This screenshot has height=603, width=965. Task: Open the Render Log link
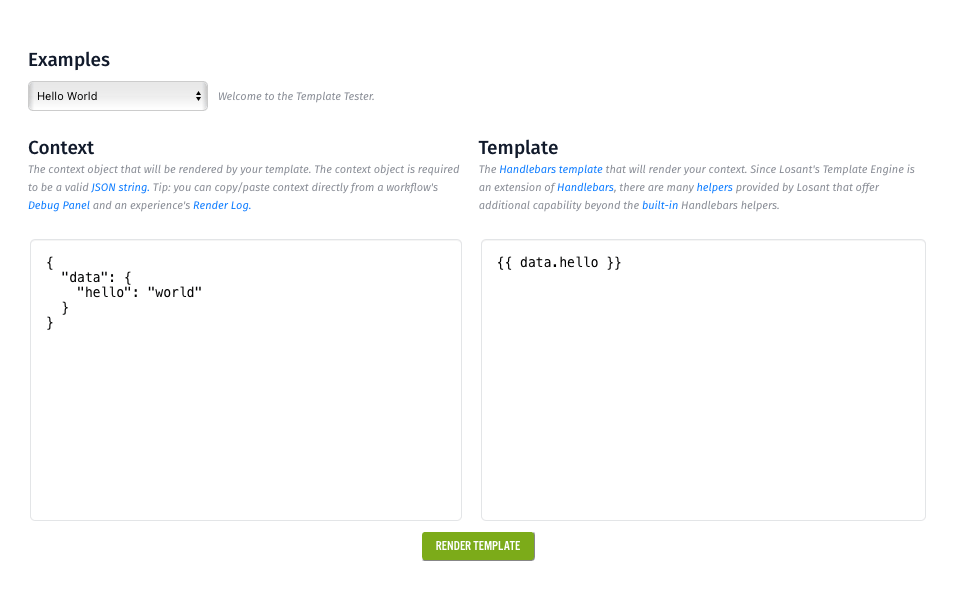click(x=221, y=205)
